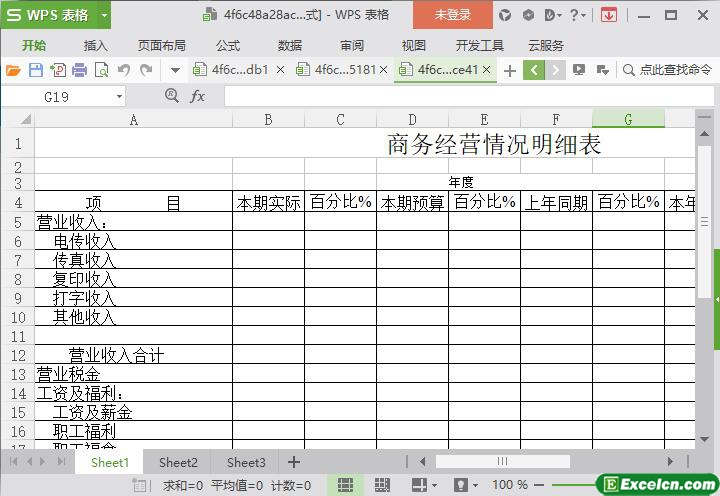
Task: Open the 公式 ribbon tab
Action: pyautogui.click(x=228, y=45)
